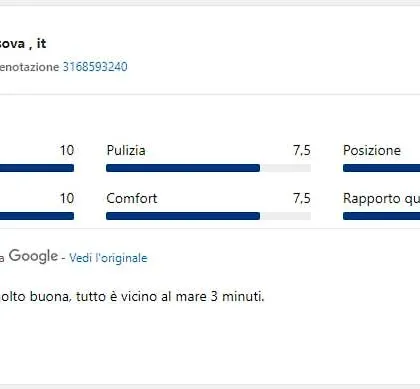
Task: Click the lower full rating bar left
Action: click(x=37, y=216)
